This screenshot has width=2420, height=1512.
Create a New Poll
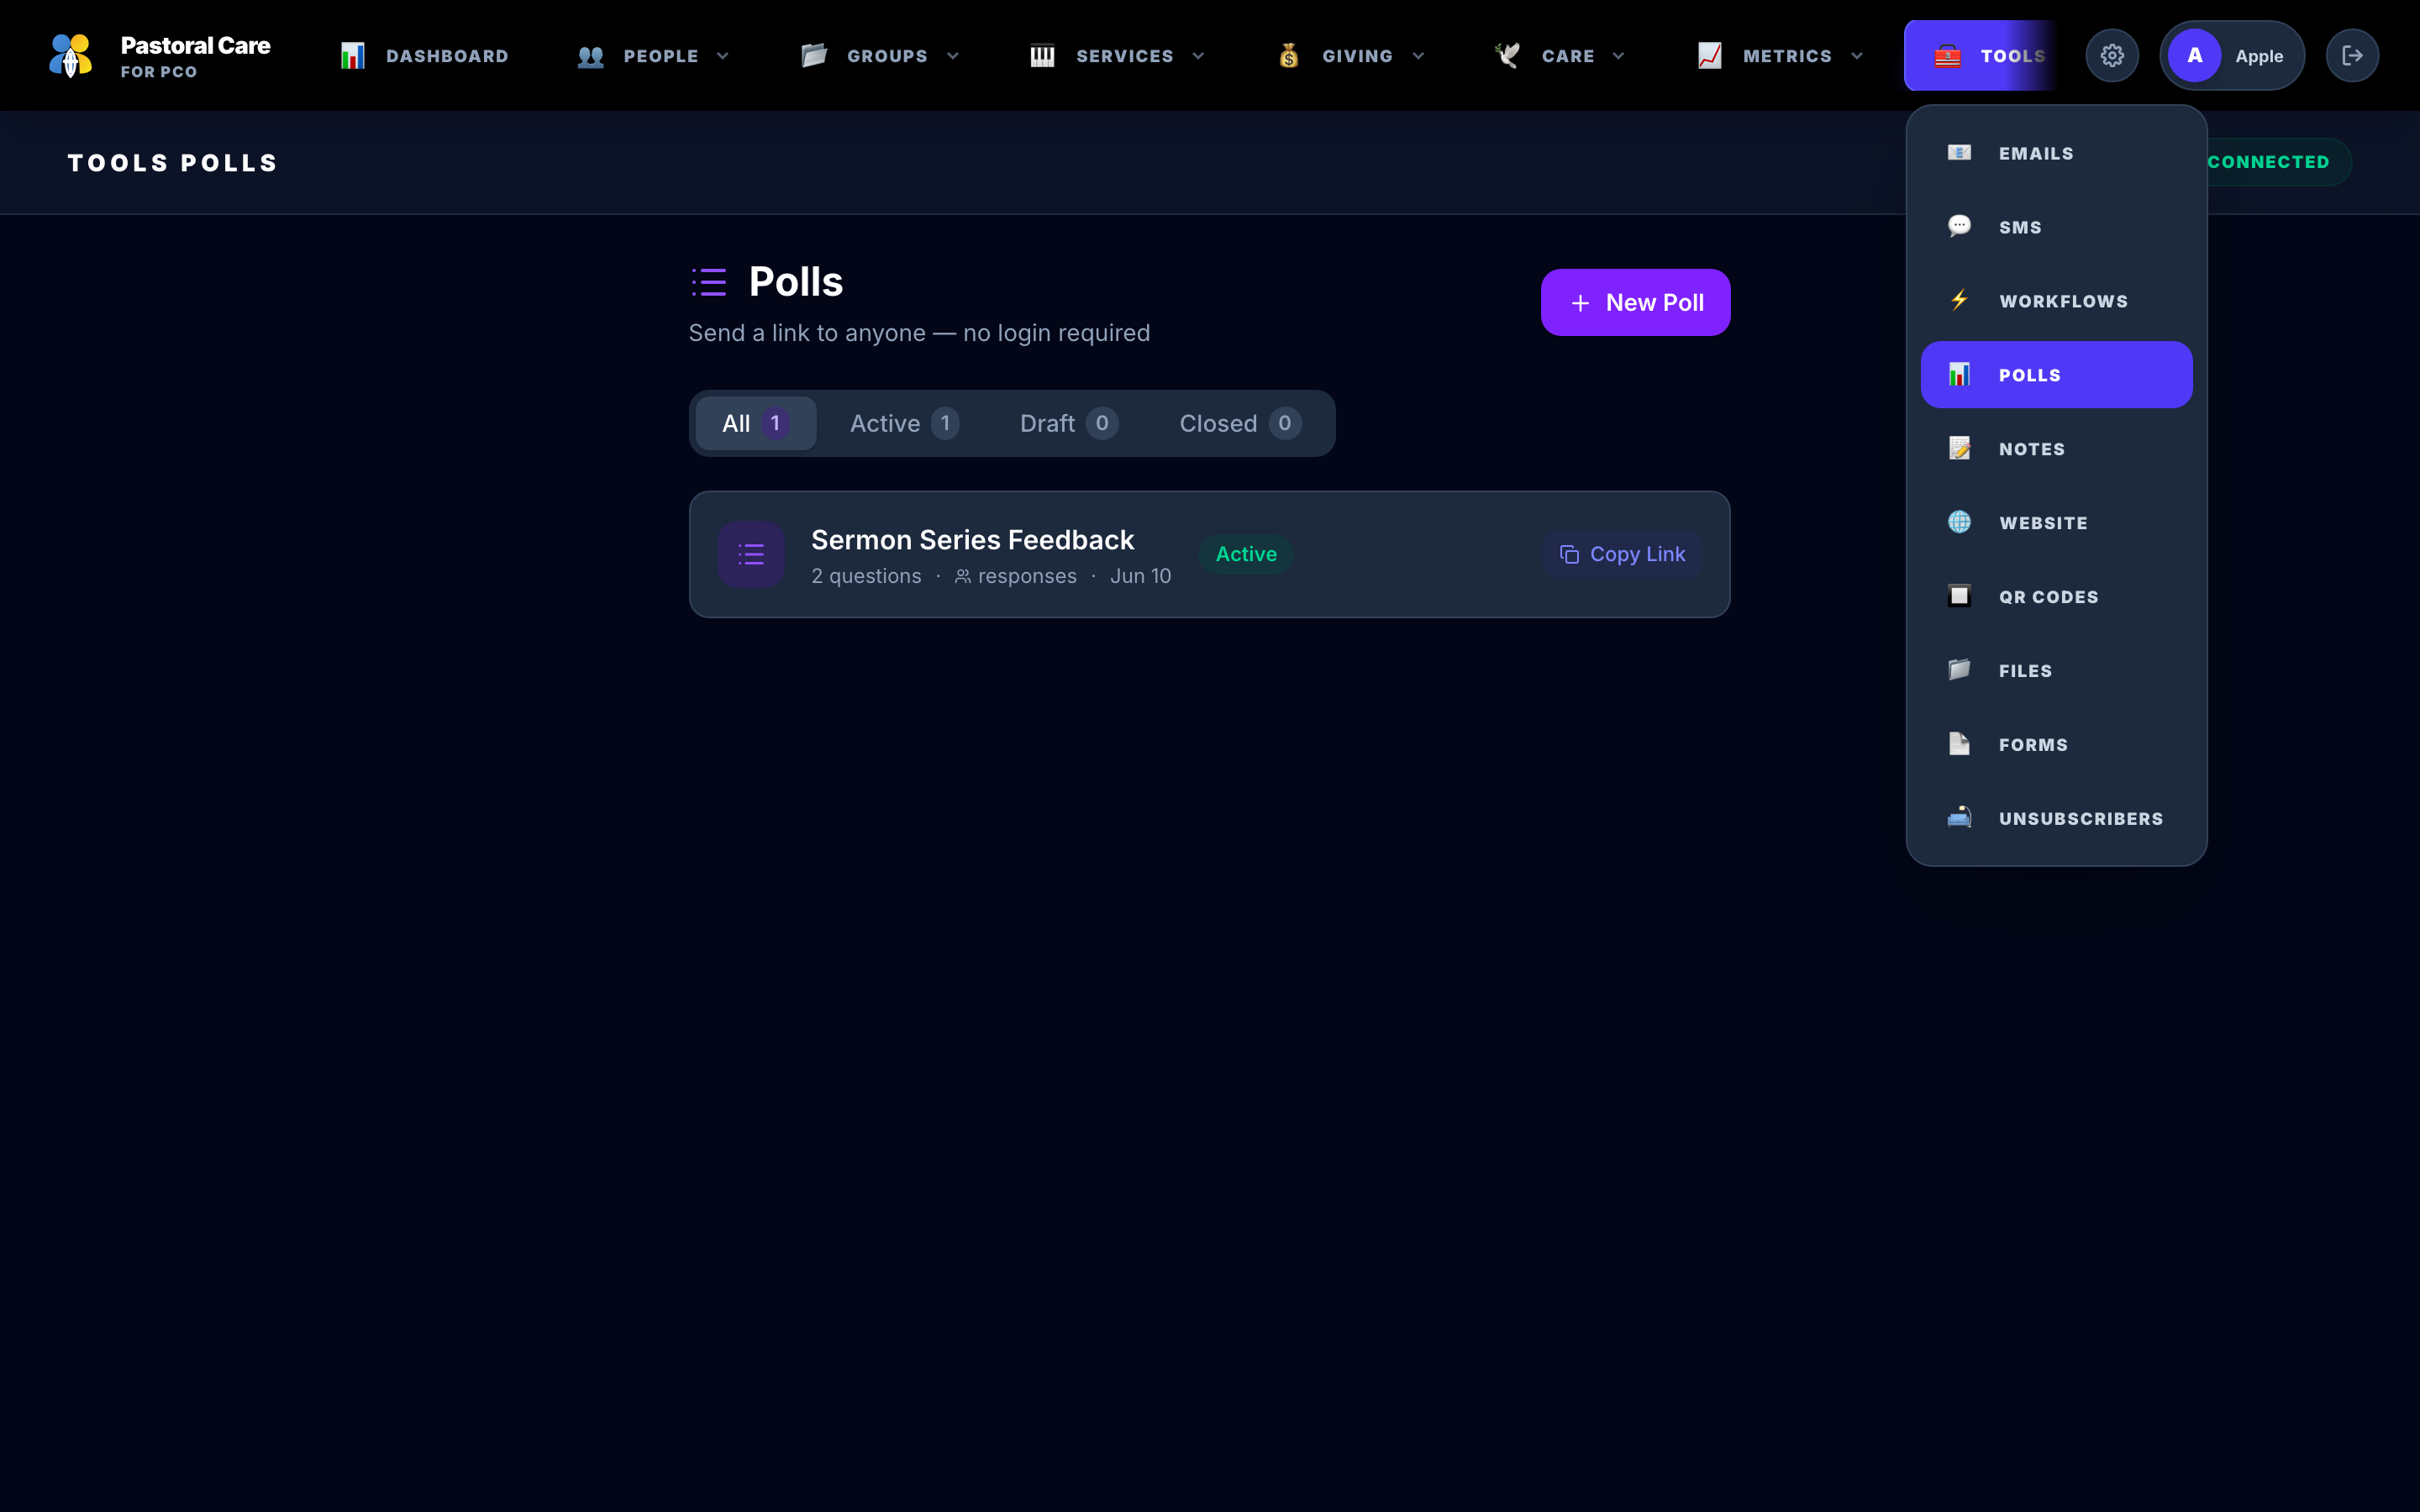click(x=1635, y=303)
